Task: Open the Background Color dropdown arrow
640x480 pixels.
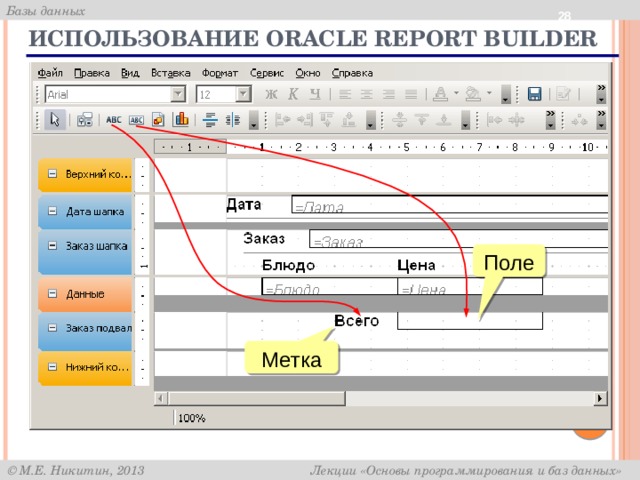Action: pos(489,93)
